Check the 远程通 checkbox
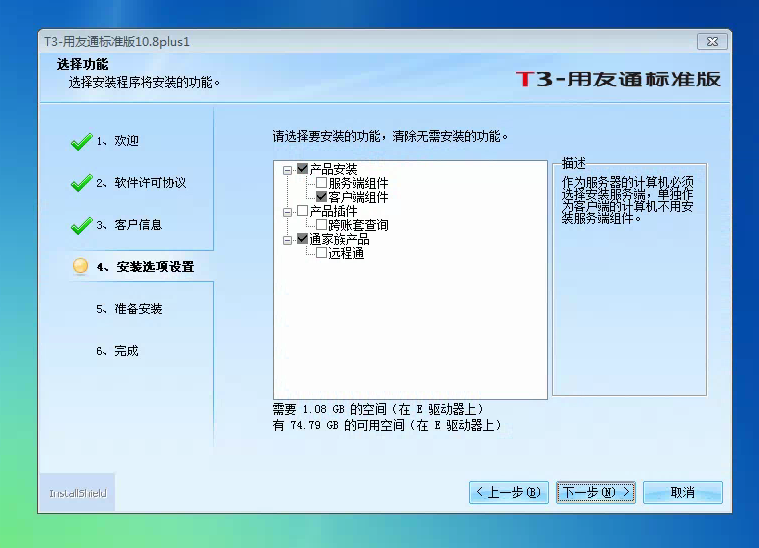 click(x=321, y=253)
